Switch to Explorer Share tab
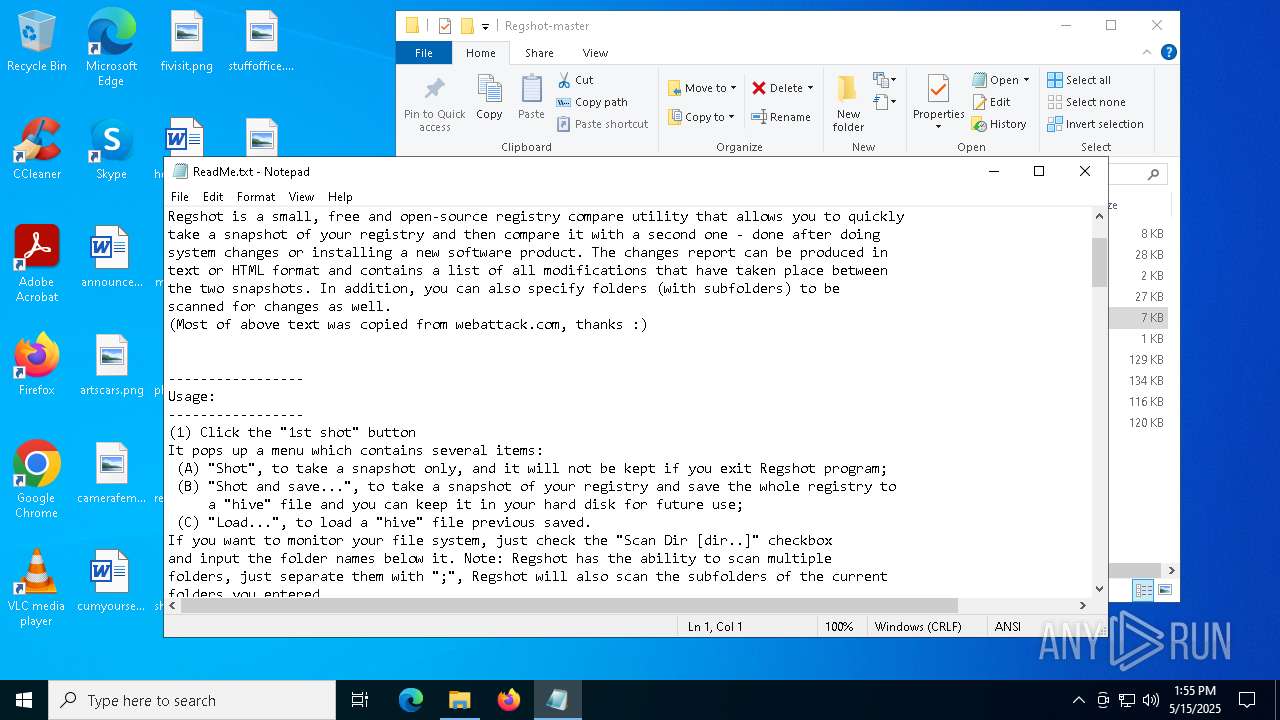This screenshot has height=720, width=1280. pos(539,53)
